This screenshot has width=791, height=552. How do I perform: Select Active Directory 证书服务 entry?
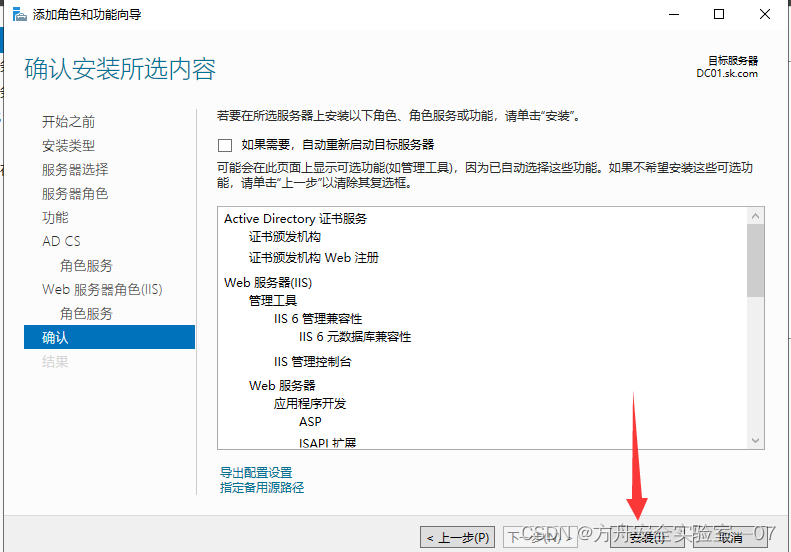pos(296,219)
